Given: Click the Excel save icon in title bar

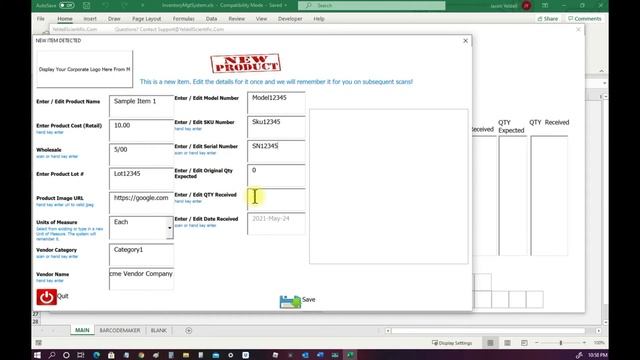Looking at the screenshot, I should (87, 5).
